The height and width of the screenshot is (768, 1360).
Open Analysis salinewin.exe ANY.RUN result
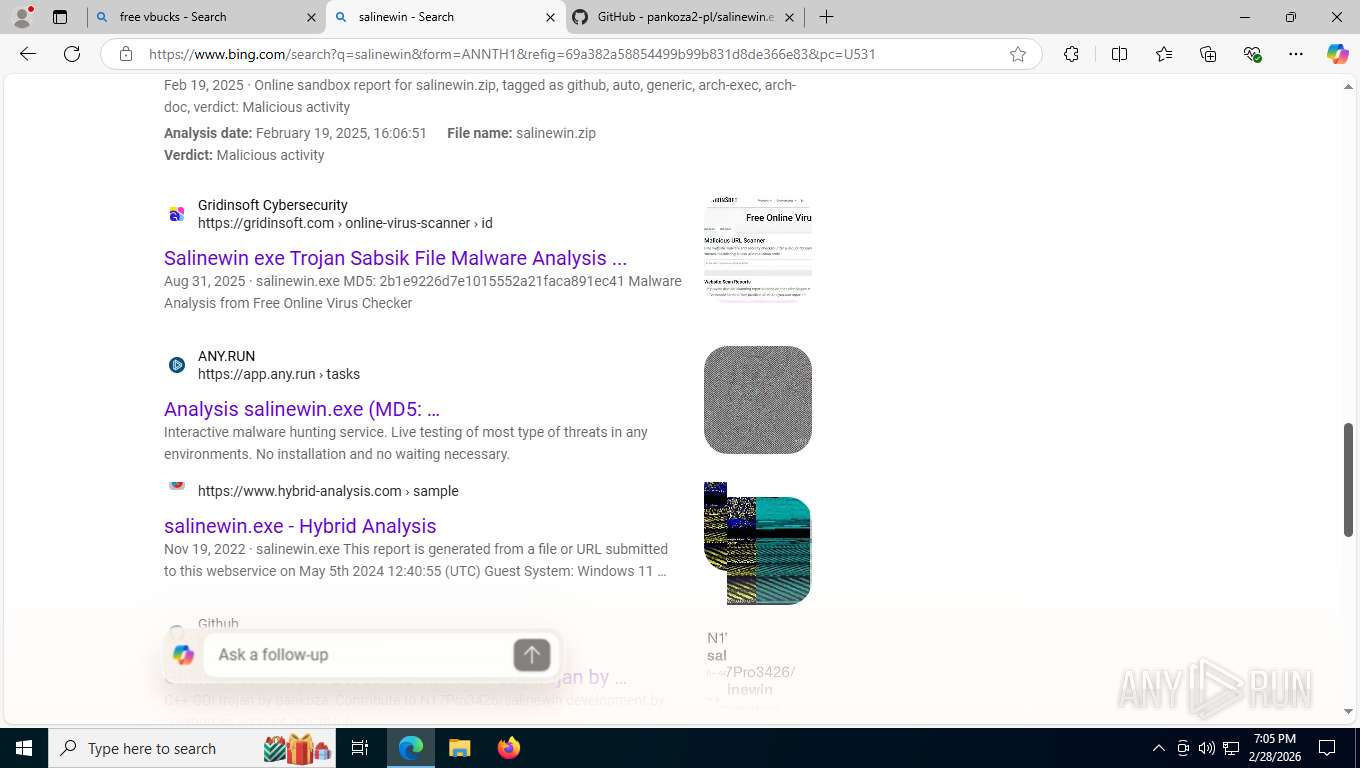tap(302, 409)
